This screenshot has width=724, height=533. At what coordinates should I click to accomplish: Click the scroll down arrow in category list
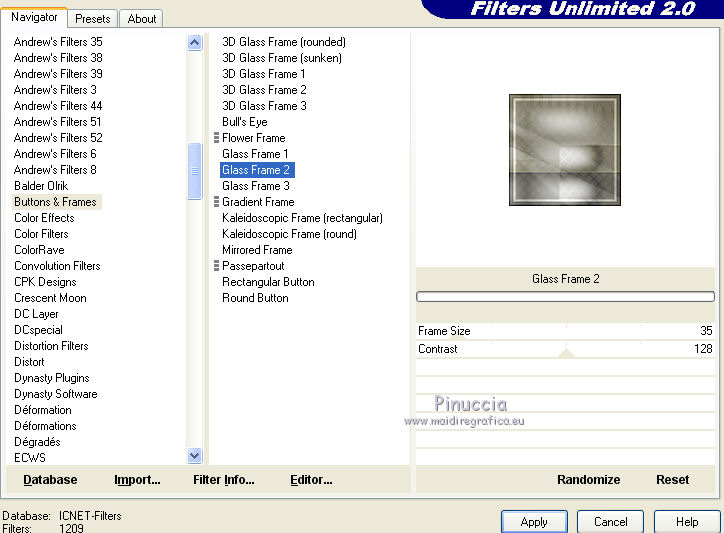coord(195,455)
